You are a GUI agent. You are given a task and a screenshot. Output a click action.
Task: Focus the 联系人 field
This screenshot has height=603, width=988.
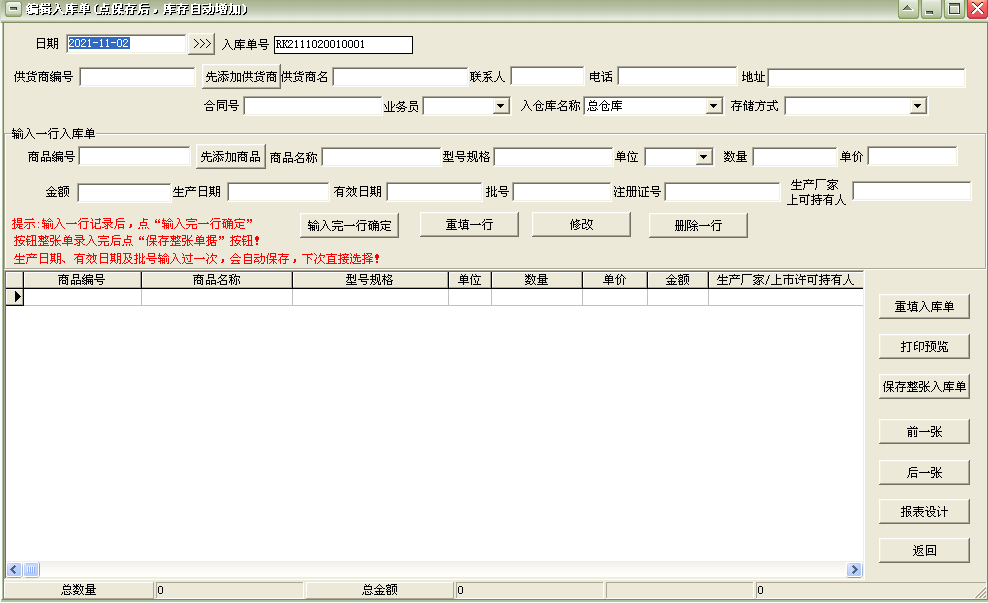click(548, 76)
